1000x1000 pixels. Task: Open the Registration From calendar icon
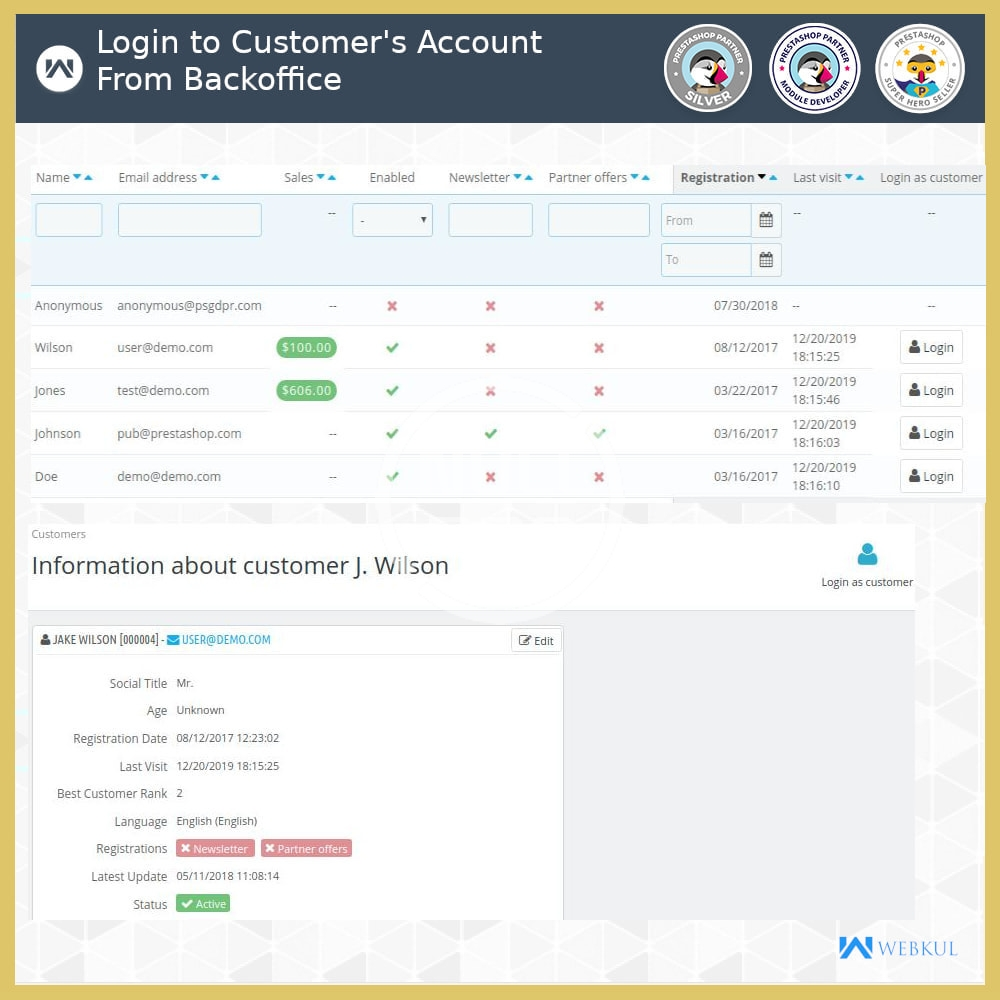766,220
